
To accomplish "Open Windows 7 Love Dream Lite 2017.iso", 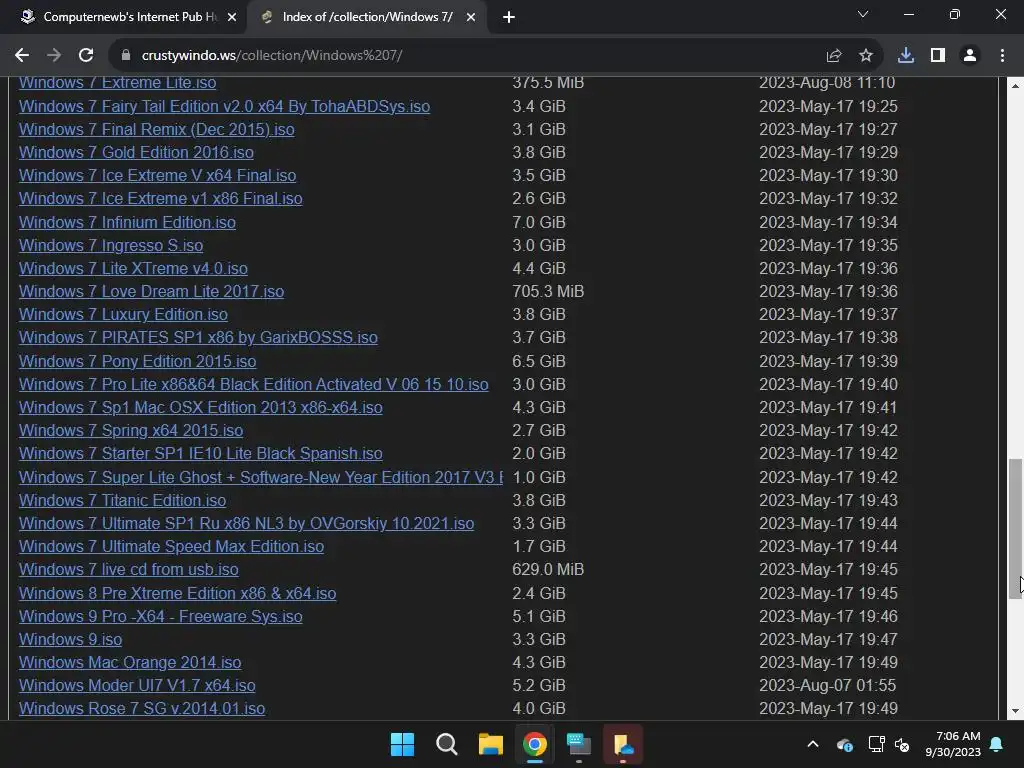I will coord(152,291).
